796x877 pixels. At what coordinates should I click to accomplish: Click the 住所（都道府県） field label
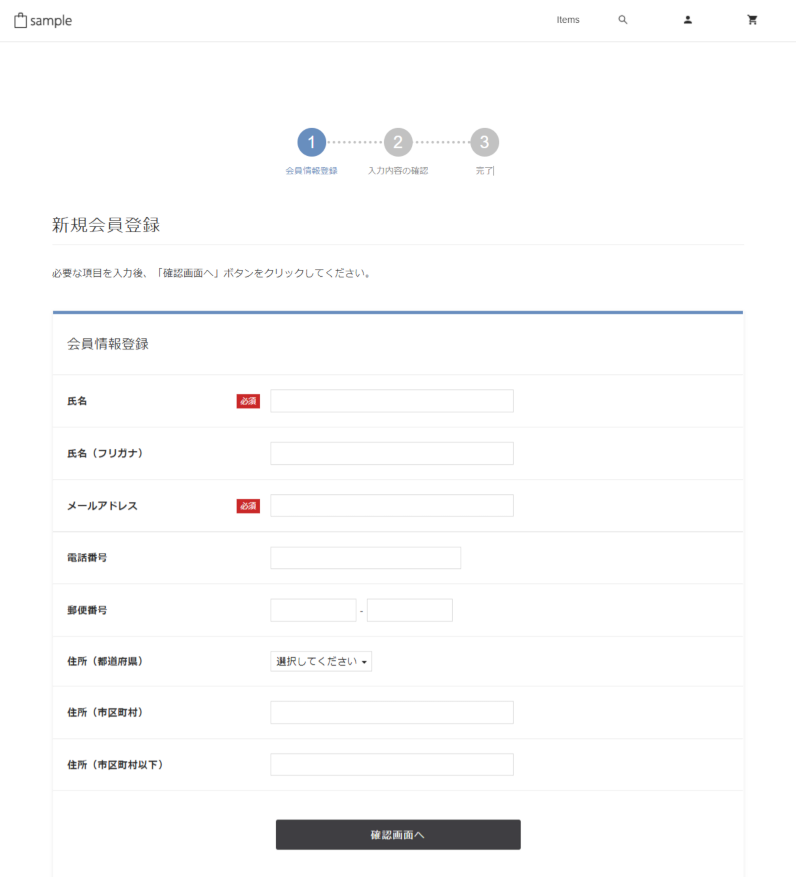pyautogui.click(x=105, y=661)
